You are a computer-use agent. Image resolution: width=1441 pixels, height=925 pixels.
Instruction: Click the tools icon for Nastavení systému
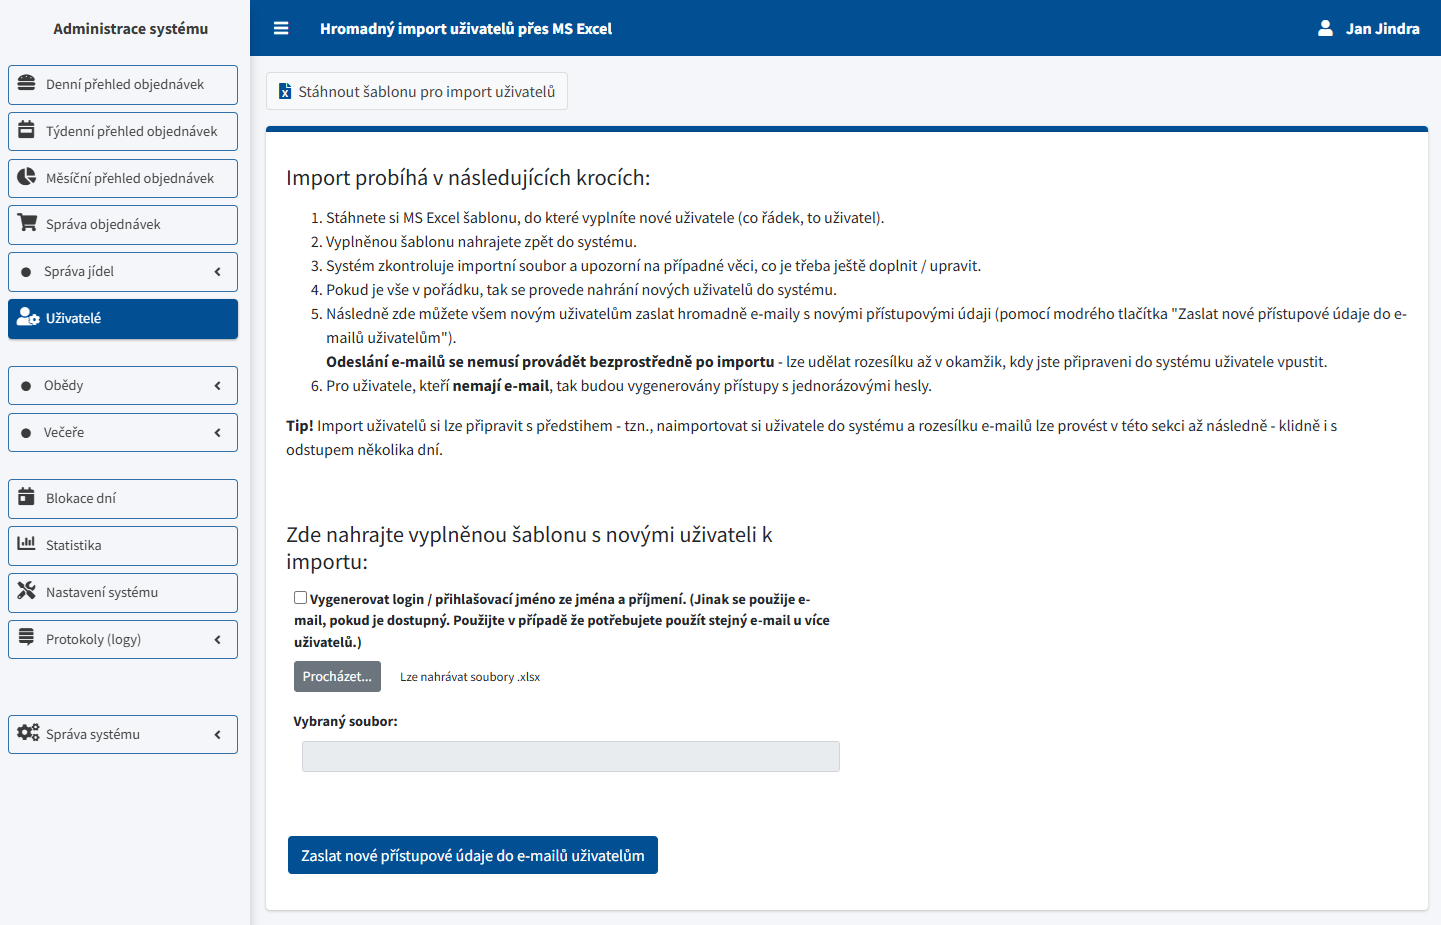pos(27,592)
